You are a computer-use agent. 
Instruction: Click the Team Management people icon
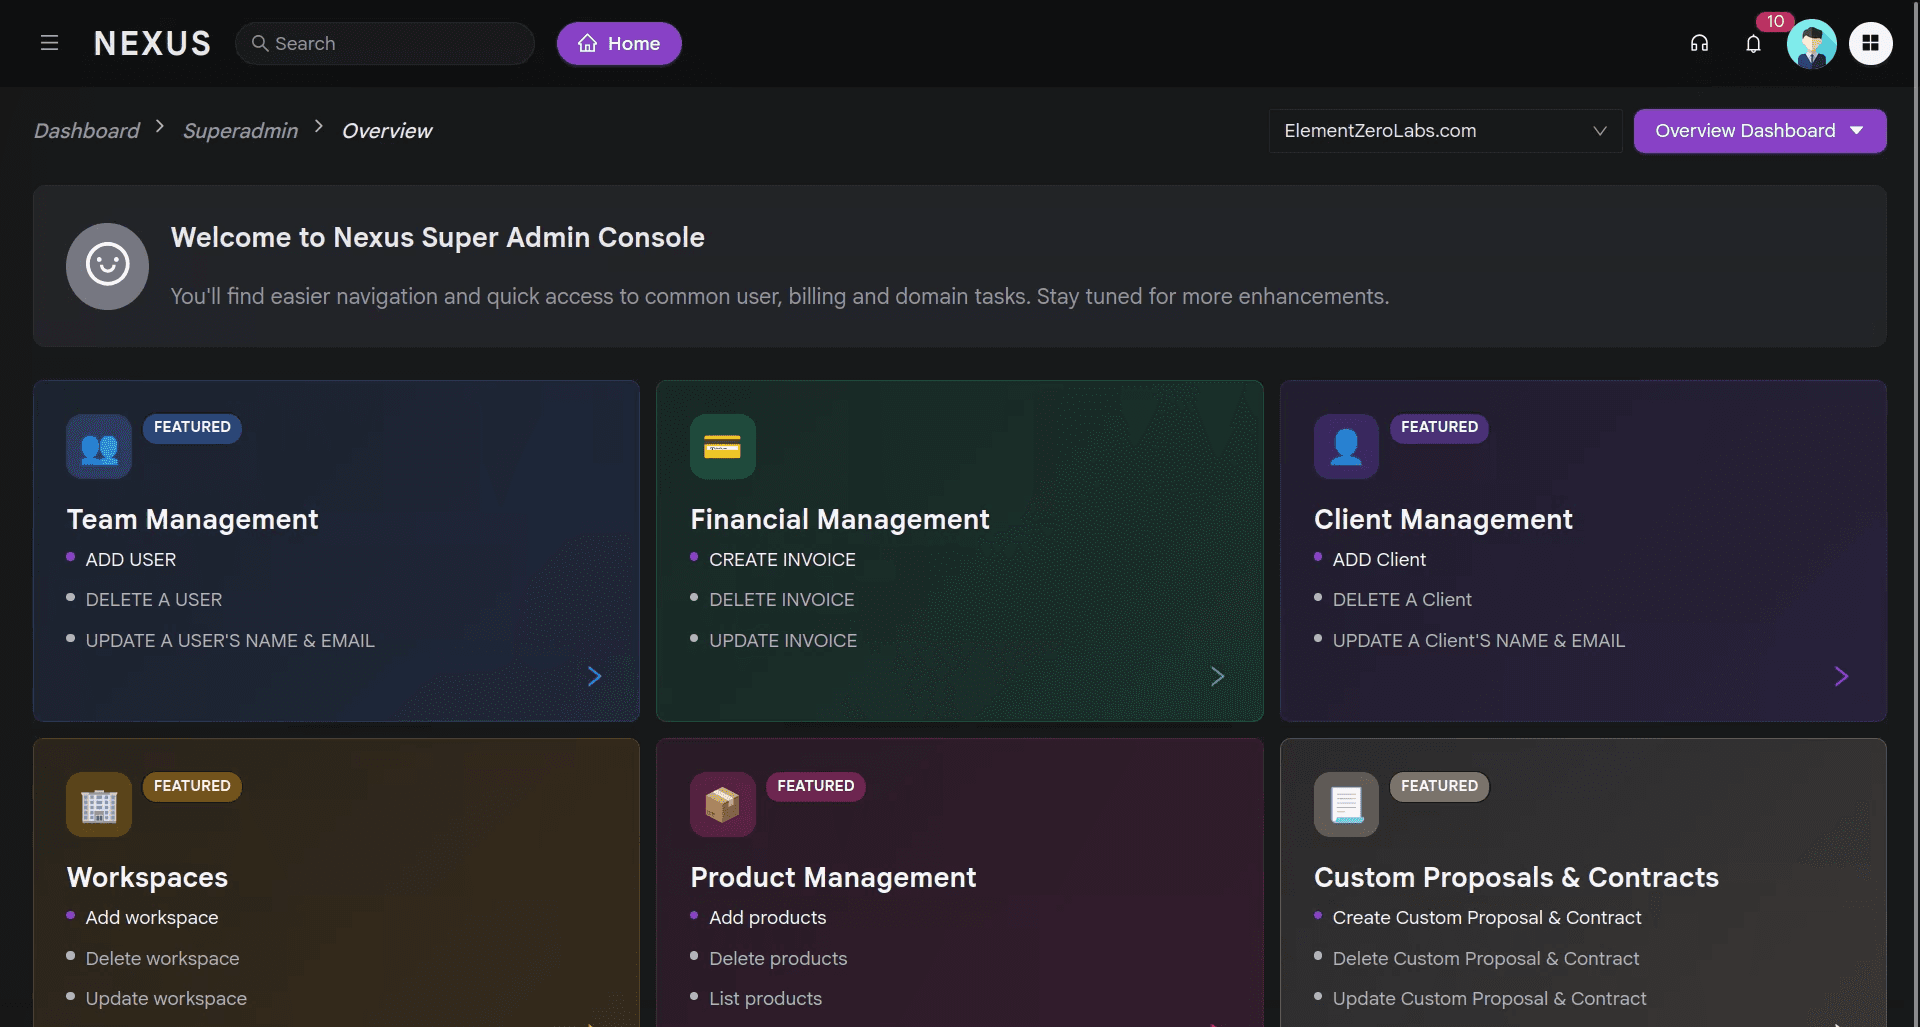pos(99,446)
